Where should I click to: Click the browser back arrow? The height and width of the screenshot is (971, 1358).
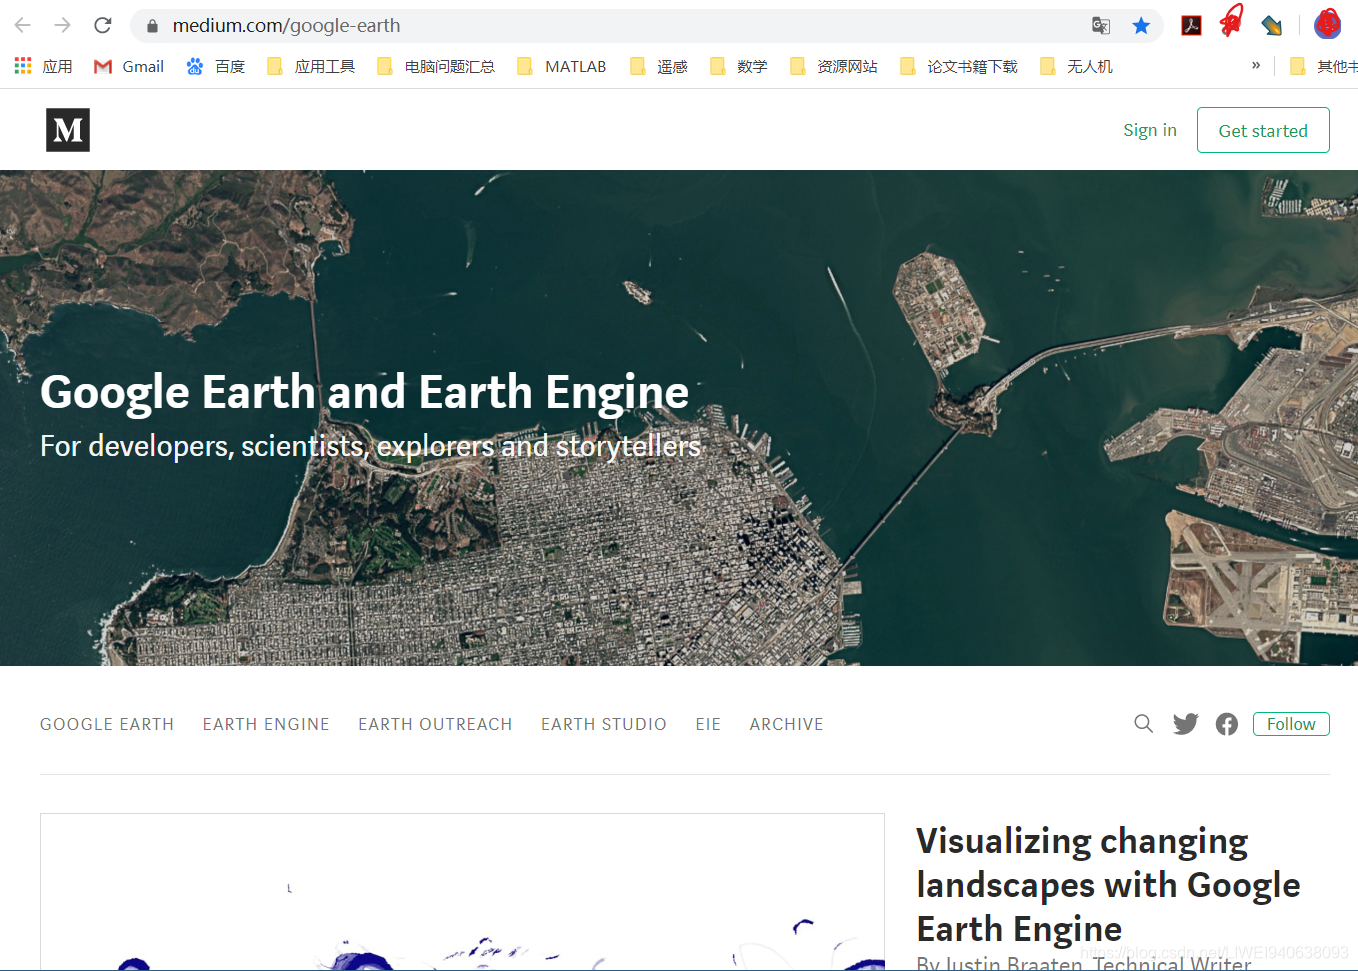pyautogui.click(x=23, y=25)
